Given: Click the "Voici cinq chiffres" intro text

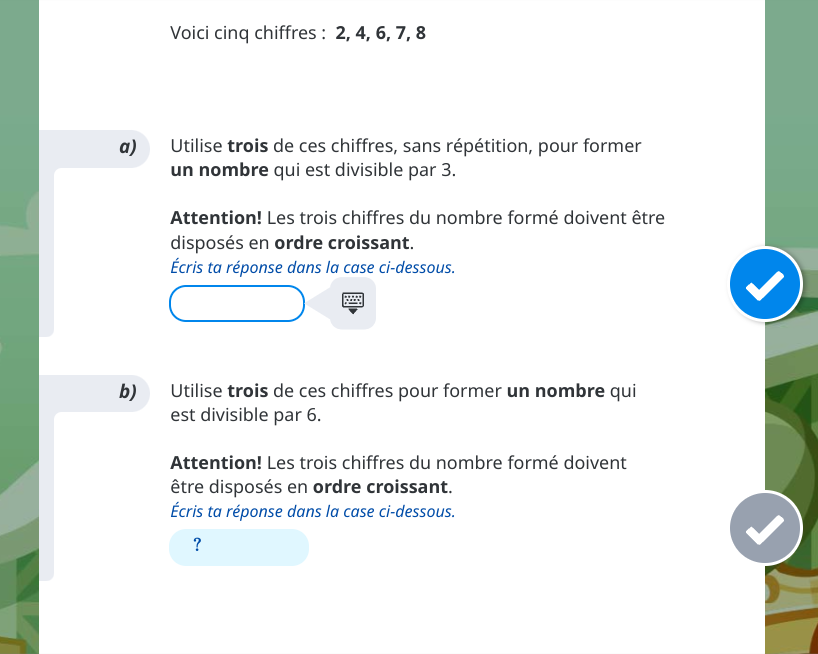Looking at the screenshot, I should (248, 33).
